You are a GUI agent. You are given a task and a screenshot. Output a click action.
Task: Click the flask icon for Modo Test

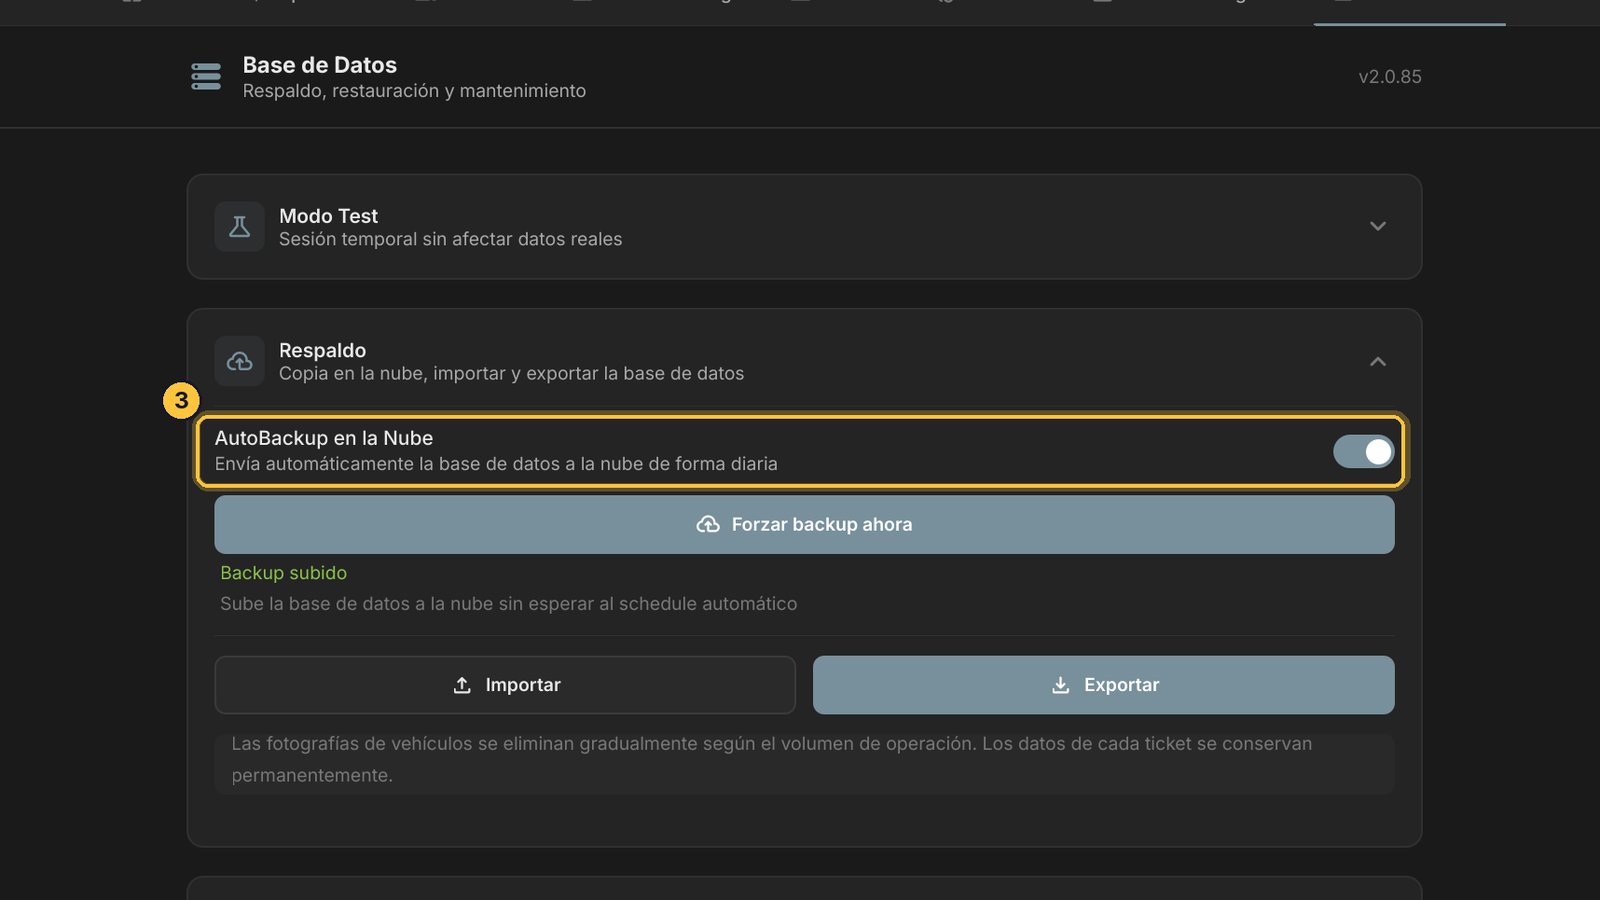click(239, 227)
